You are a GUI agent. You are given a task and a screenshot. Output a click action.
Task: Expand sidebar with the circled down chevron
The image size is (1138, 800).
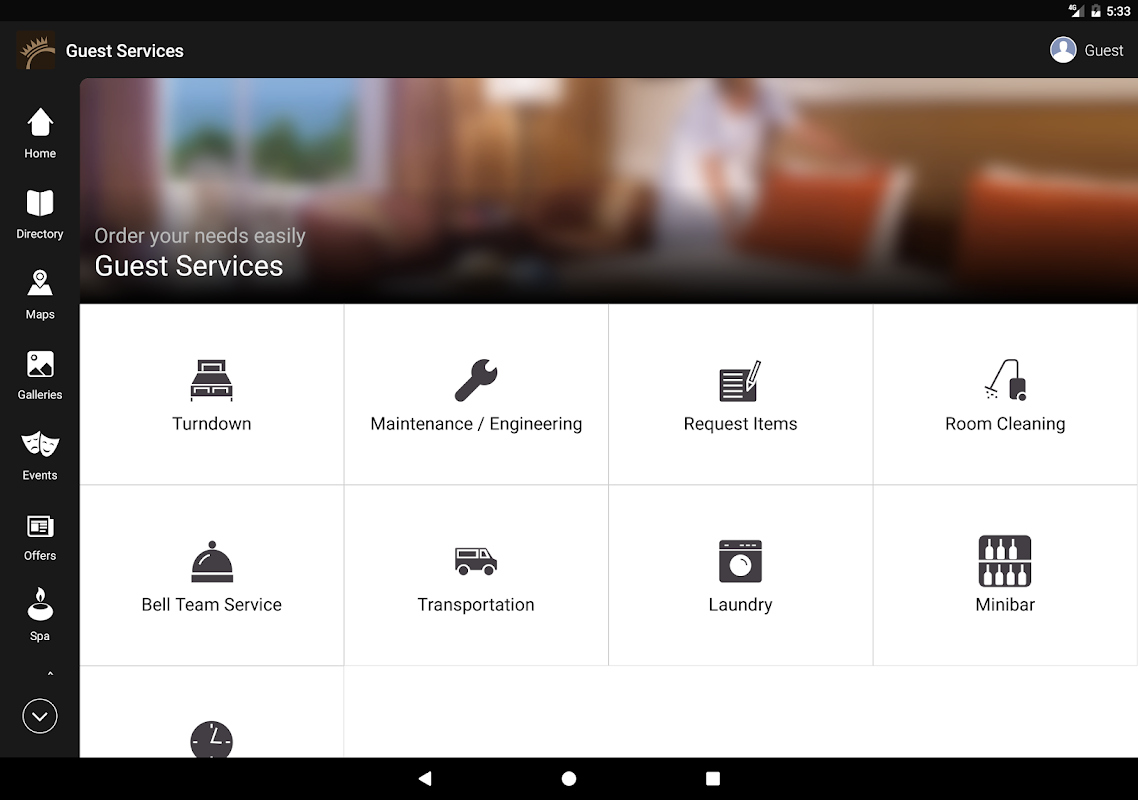[40, 717]
